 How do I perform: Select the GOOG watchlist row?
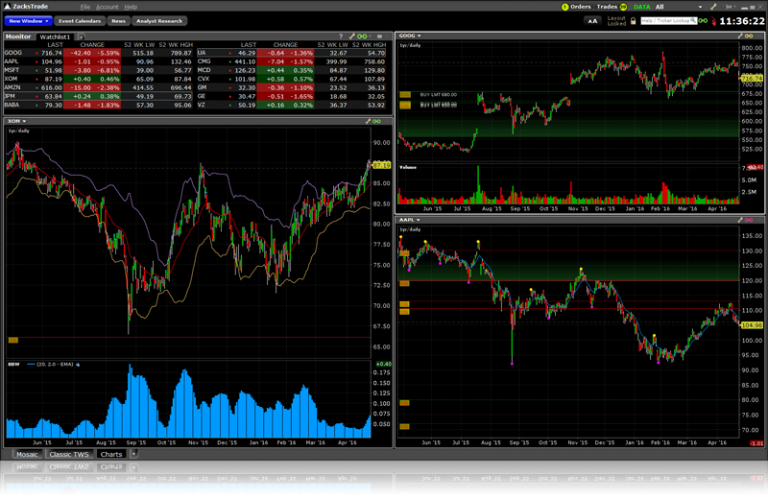coord(98,53)
